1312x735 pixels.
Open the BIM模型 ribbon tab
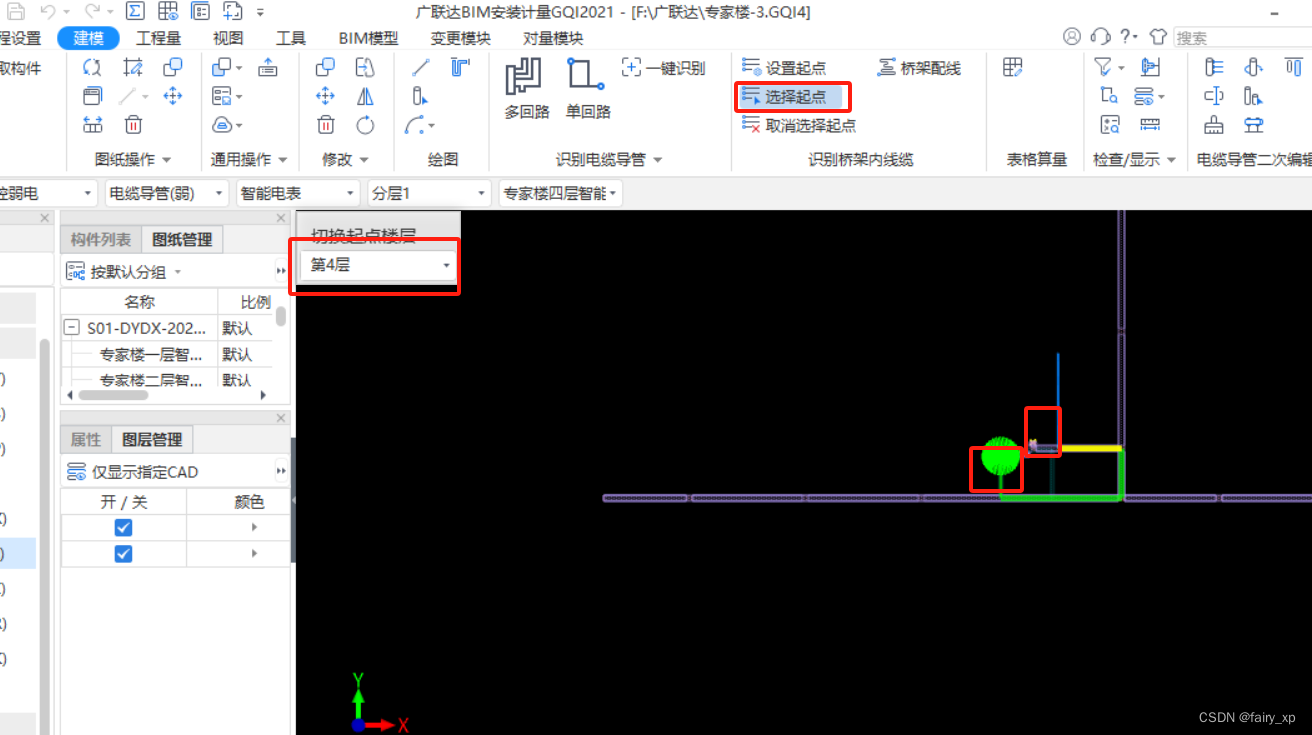[368, 38]
